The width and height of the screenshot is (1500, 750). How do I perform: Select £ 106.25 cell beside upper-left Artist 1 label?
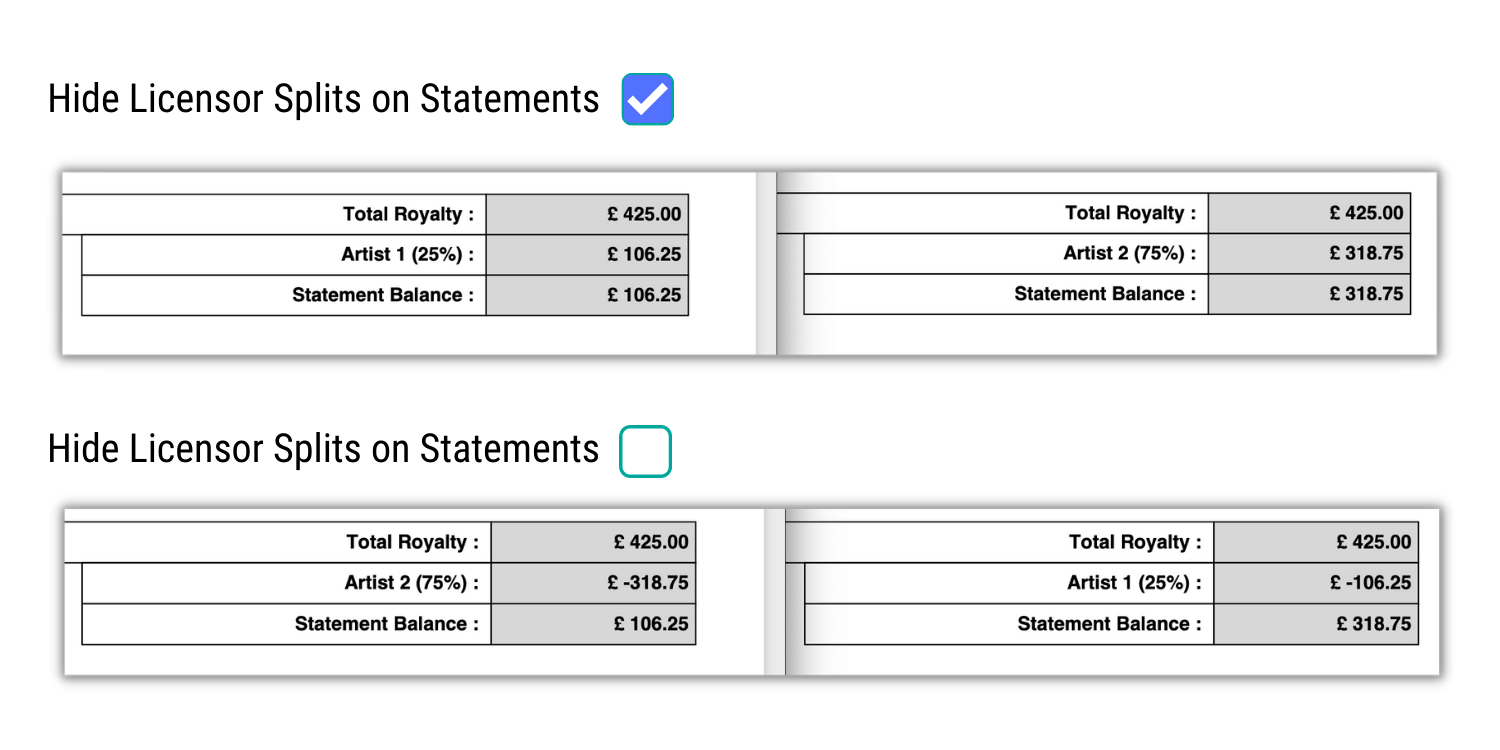587,255
